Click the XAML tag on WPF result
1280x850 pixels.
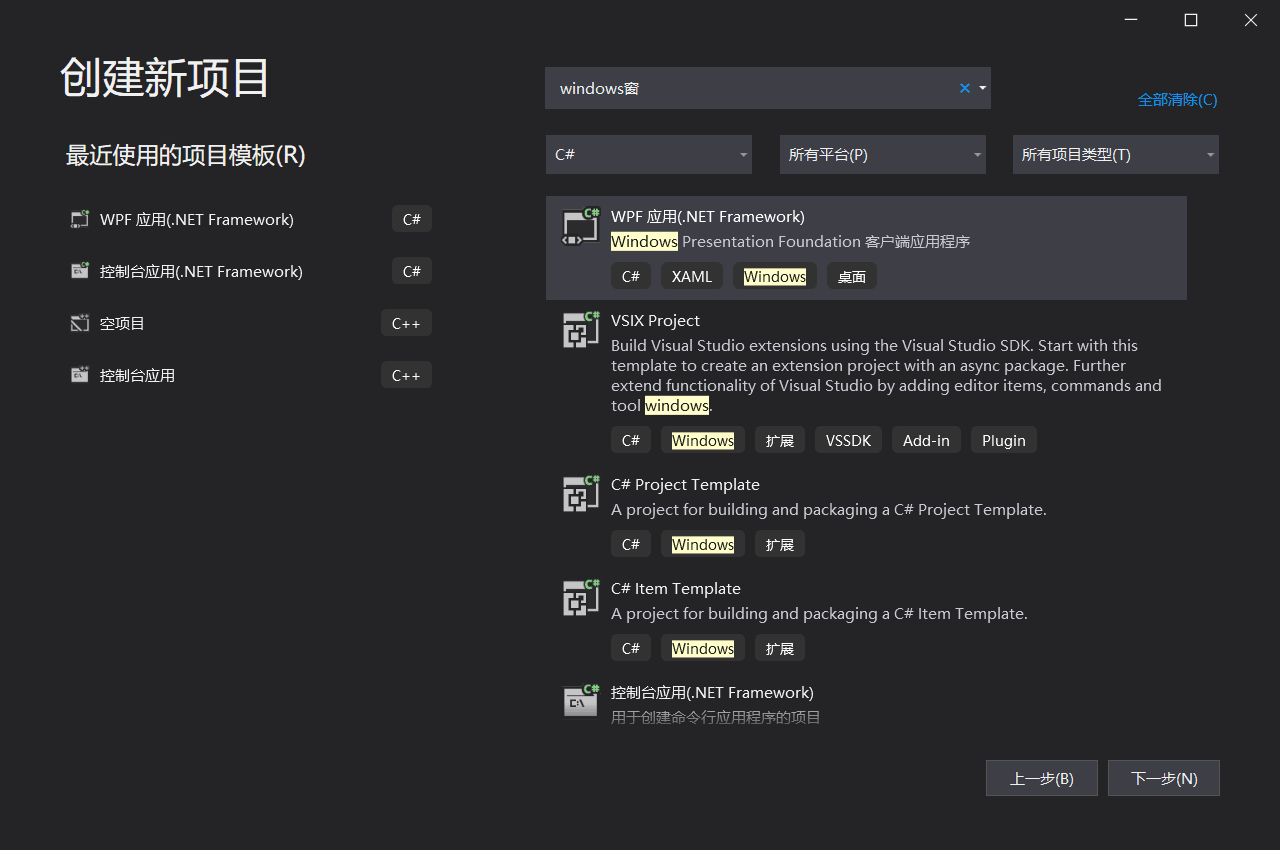point(692,276)
